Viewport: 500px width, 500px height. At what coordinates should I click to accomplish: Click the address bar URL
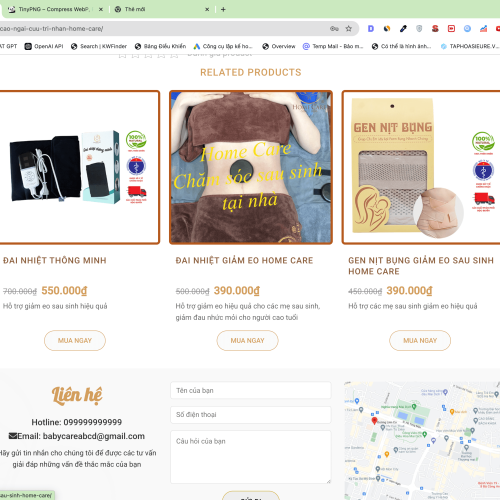coord(52,29)
